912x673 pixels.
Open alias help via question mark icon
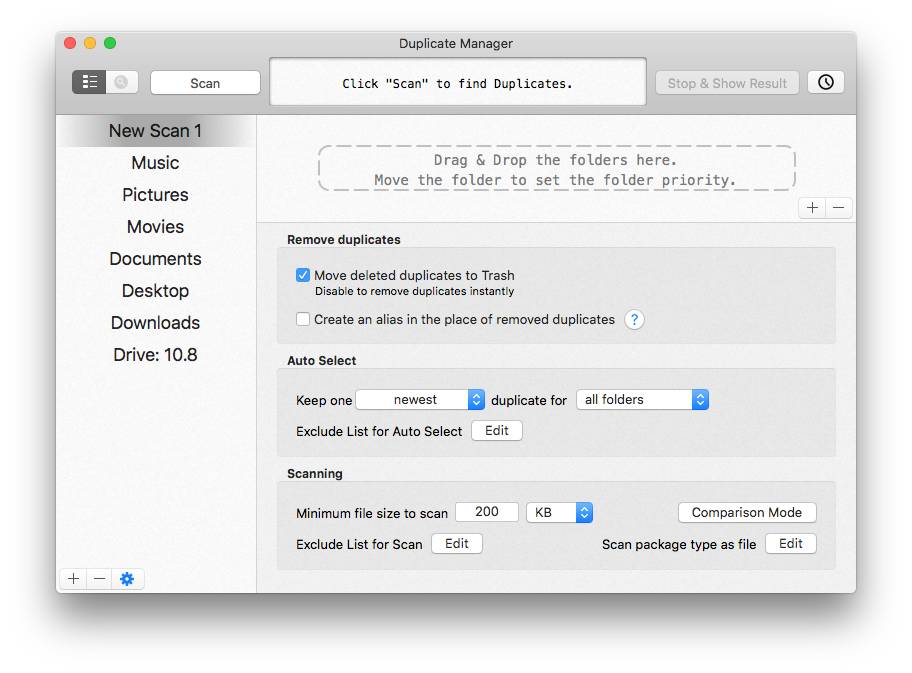click(x=634, y=319)
